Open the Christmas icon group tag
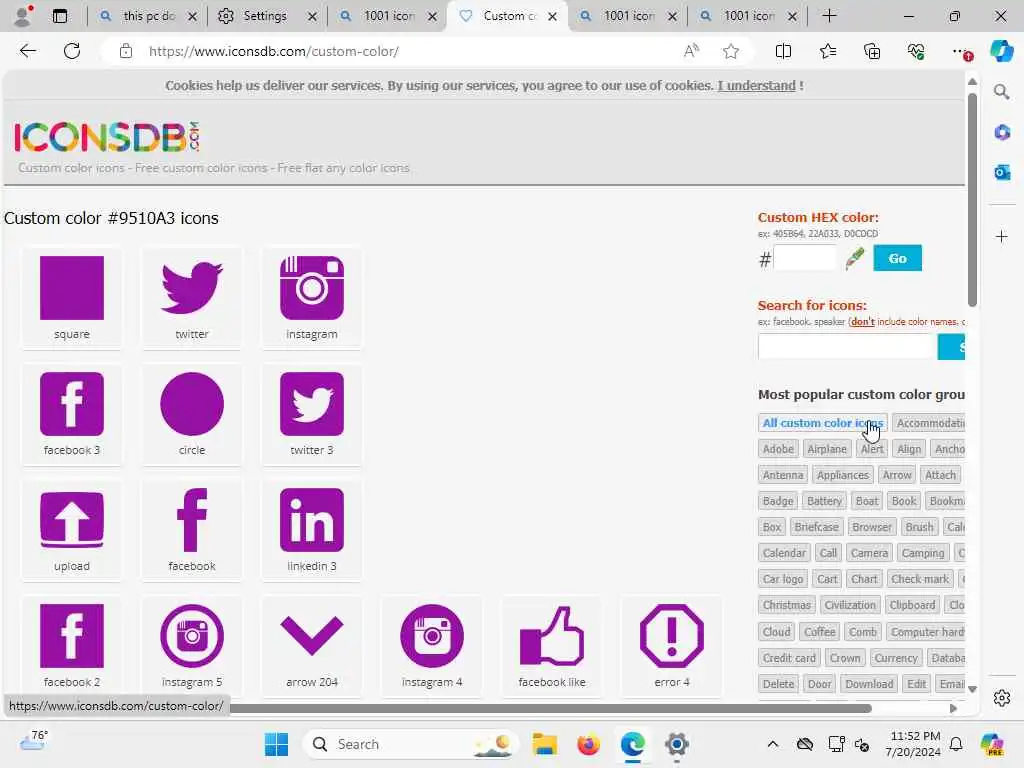This screenshot has width=1024, height=768. (786, 605)
